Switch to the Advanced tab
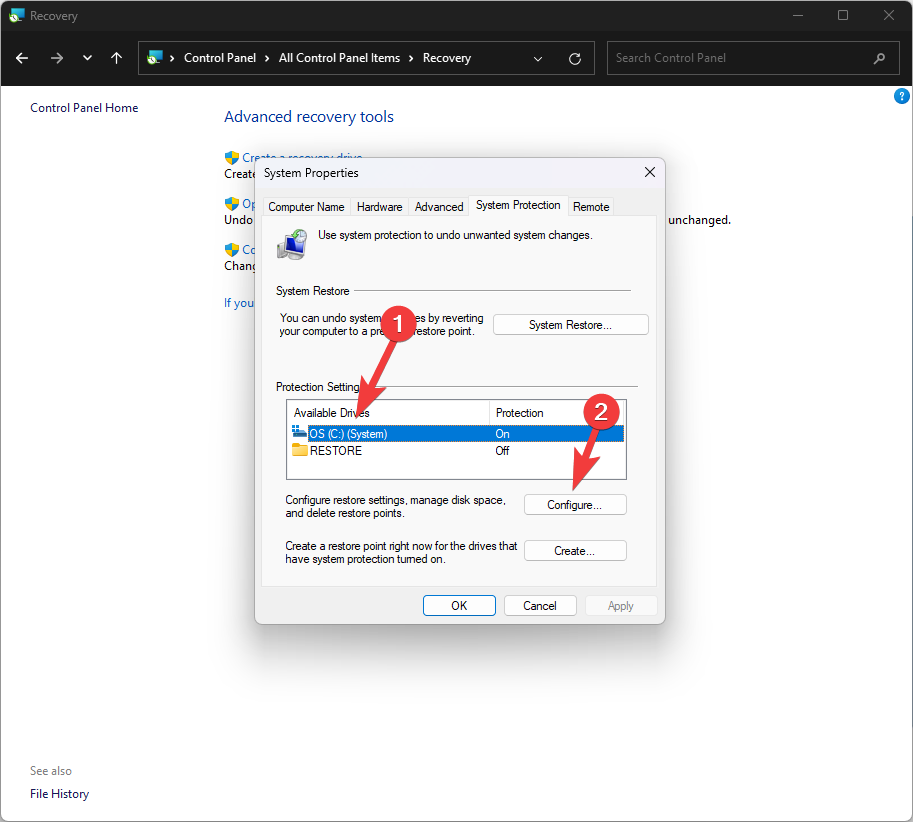The image size is (913, 822). point(439,207)
